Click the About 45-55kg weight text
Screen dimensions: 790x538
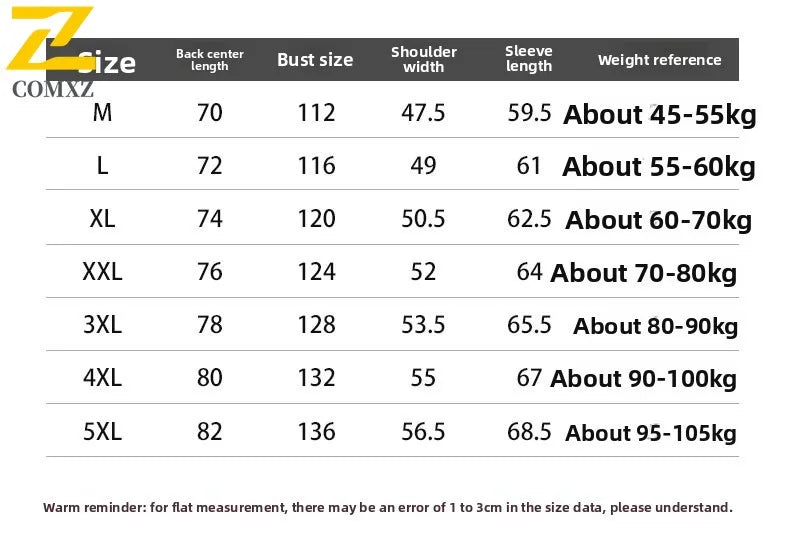tap(660, 115)
